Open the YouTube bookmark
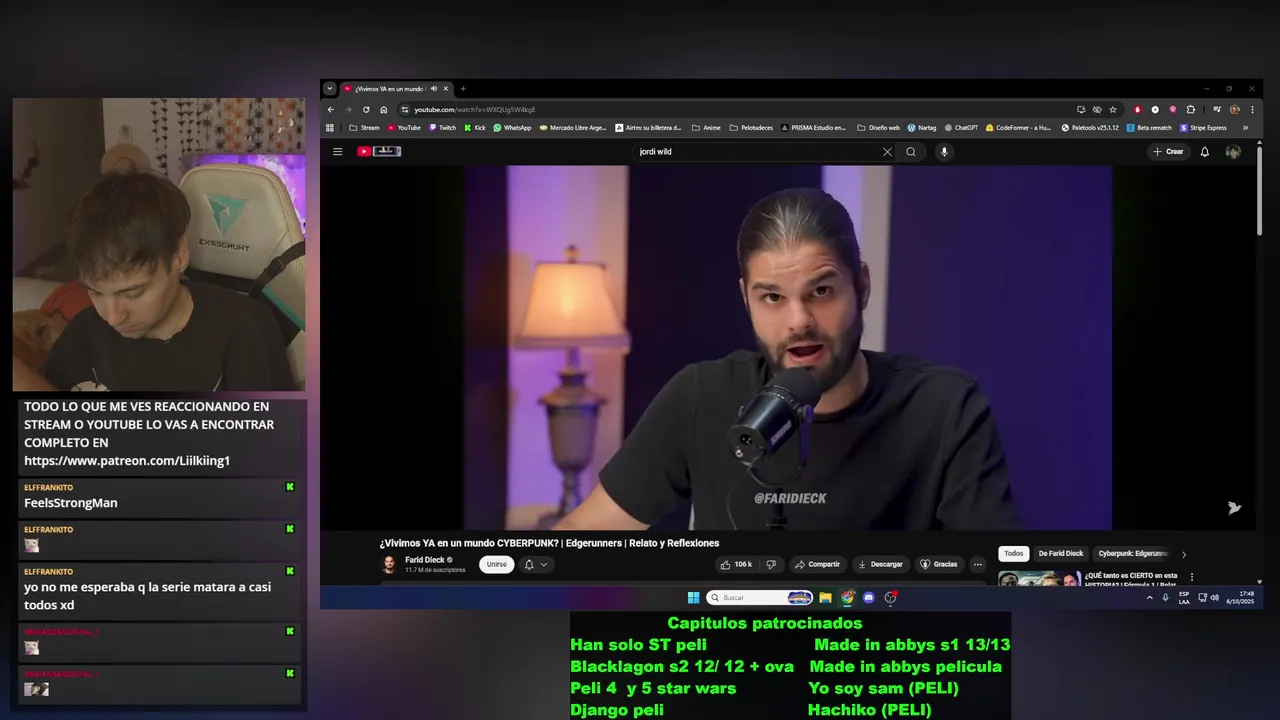The width and height of the screenshot is (1280, 720). click(x=404, y=128)
